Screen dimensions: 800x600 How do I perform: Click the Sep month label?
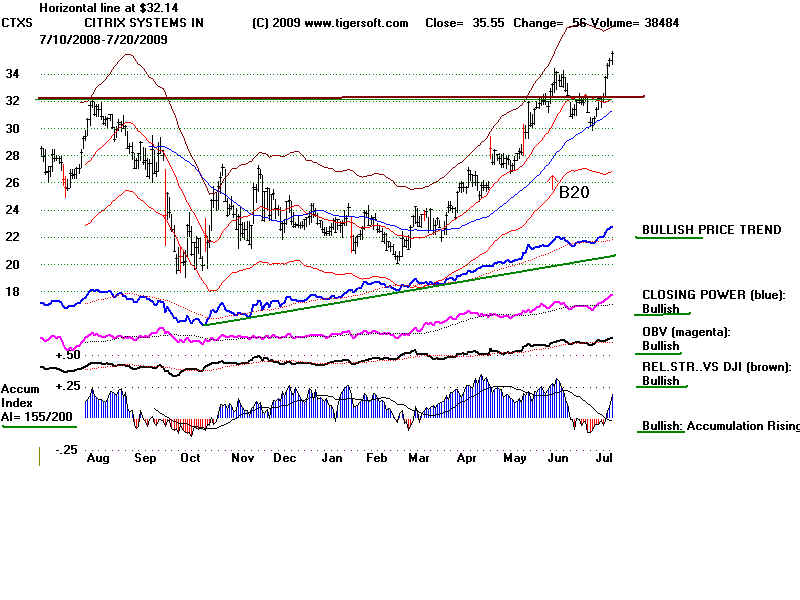tap(145, 458)
